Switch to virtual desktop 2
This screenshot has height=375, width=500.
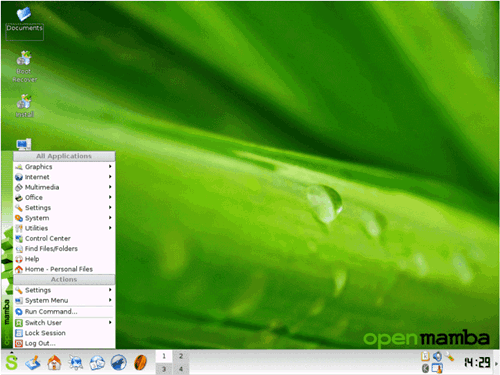[x=181, y=356]
